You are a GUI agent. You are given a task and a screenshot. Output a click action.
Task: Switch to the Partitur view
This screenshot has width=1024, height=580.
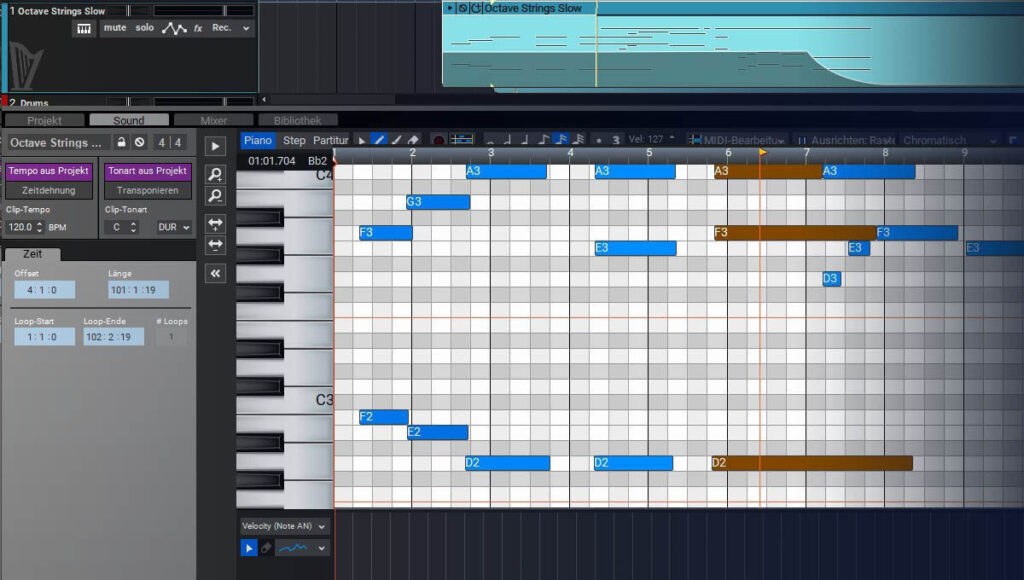tap(330, 141)
